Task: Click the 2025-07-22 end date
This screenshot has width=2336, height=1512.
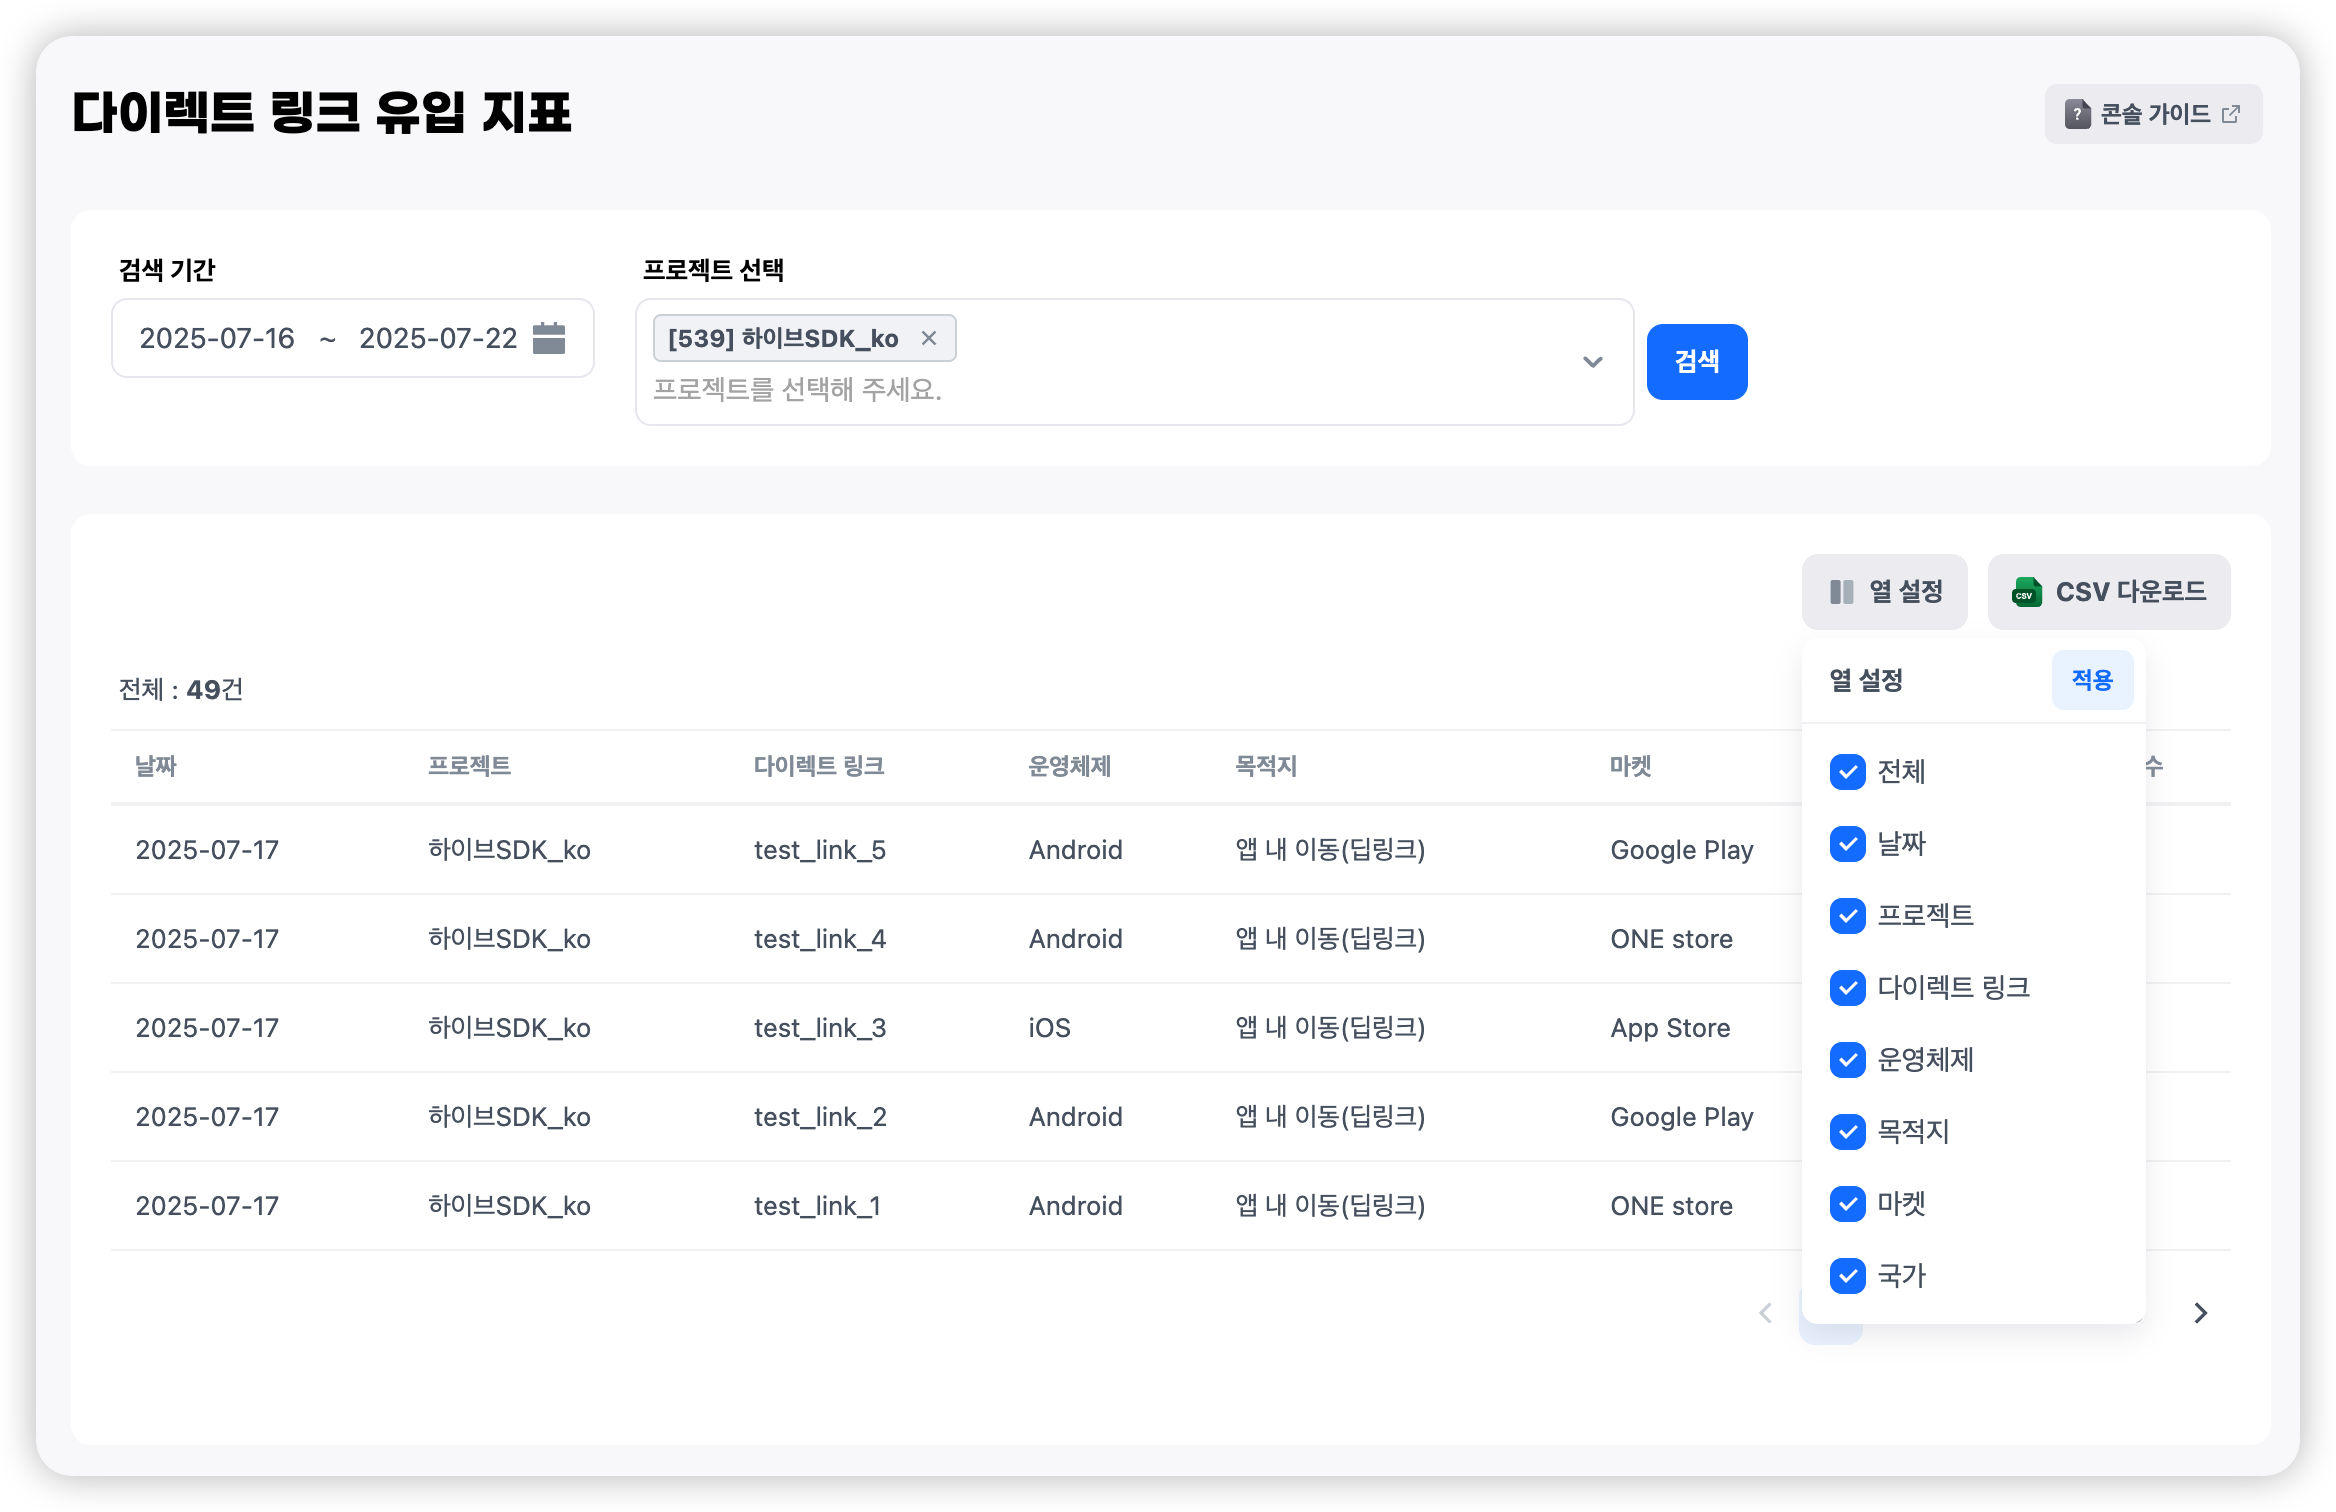Action: click(x=438, y=338)
